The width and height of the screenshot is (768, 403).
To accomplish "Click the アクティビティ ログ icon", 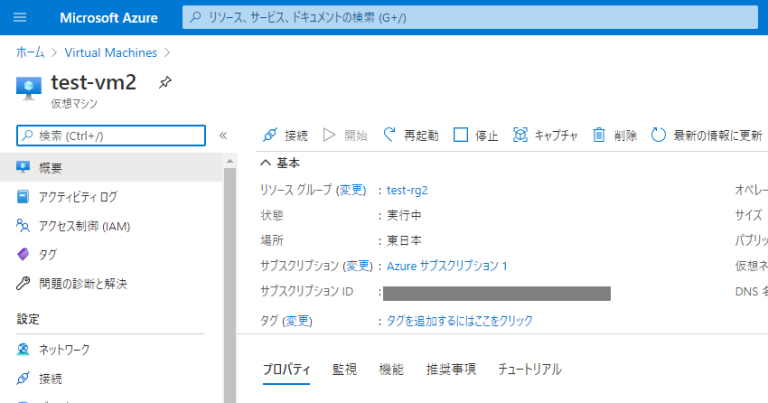I will [23, 196].
